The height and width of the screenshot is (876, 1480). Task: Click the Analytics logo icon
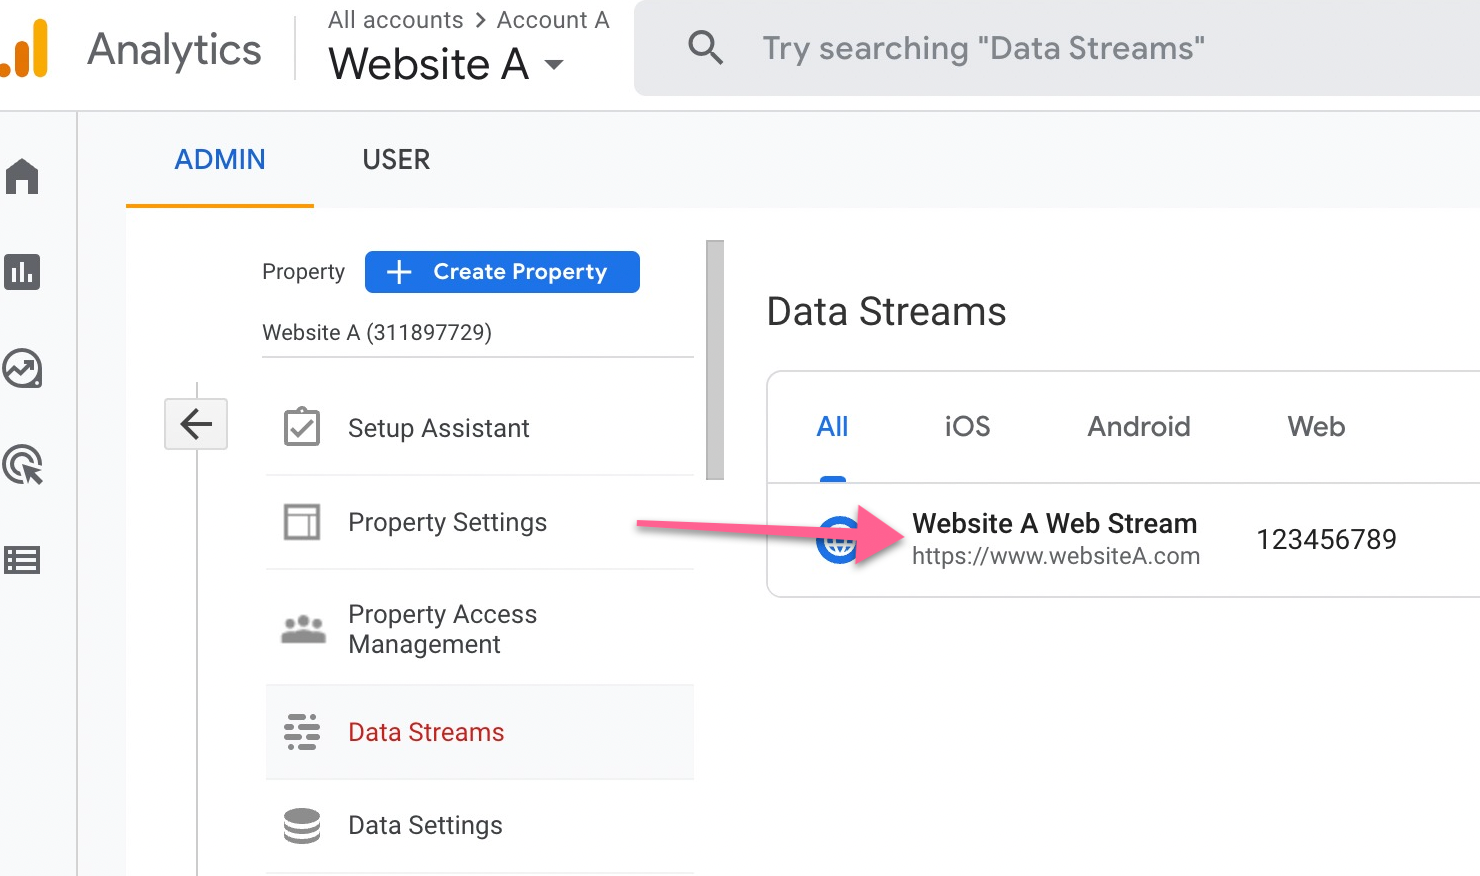26,49
